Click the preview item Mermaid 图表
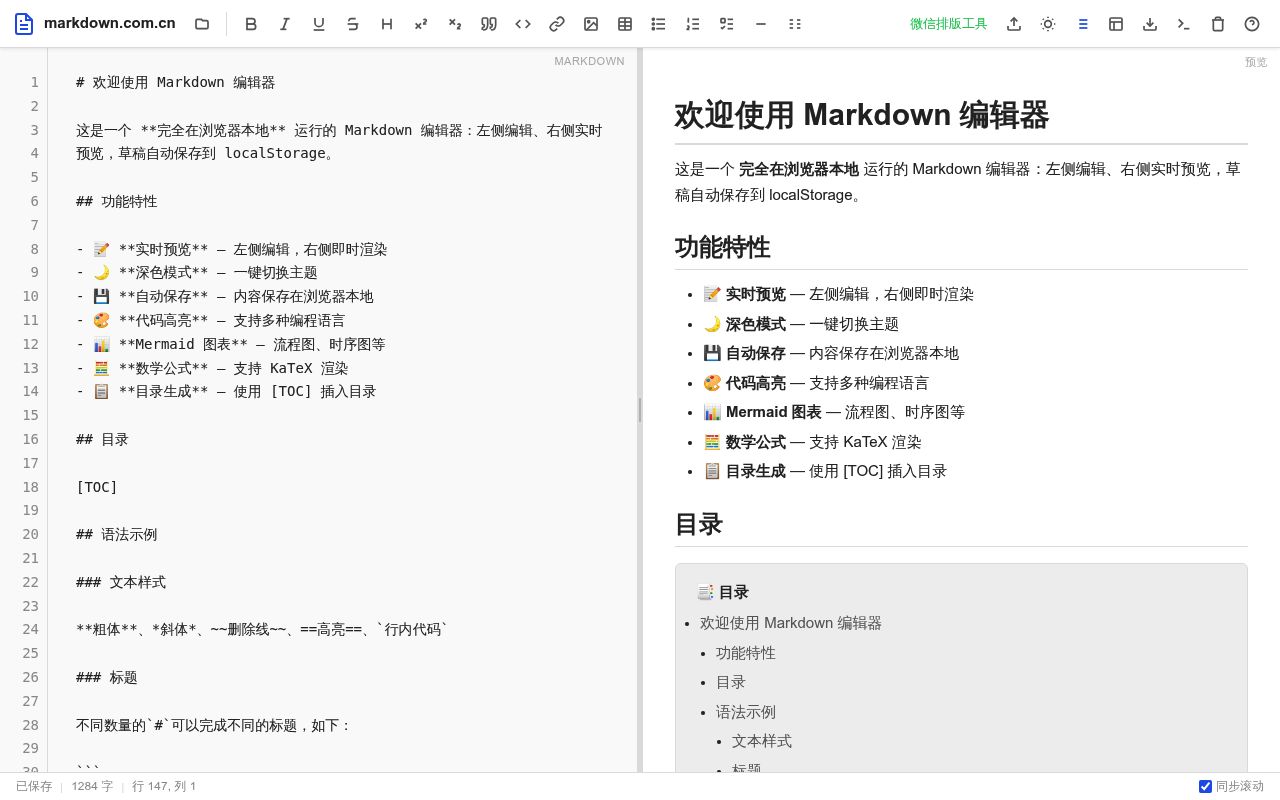 [x=834, y=412]
